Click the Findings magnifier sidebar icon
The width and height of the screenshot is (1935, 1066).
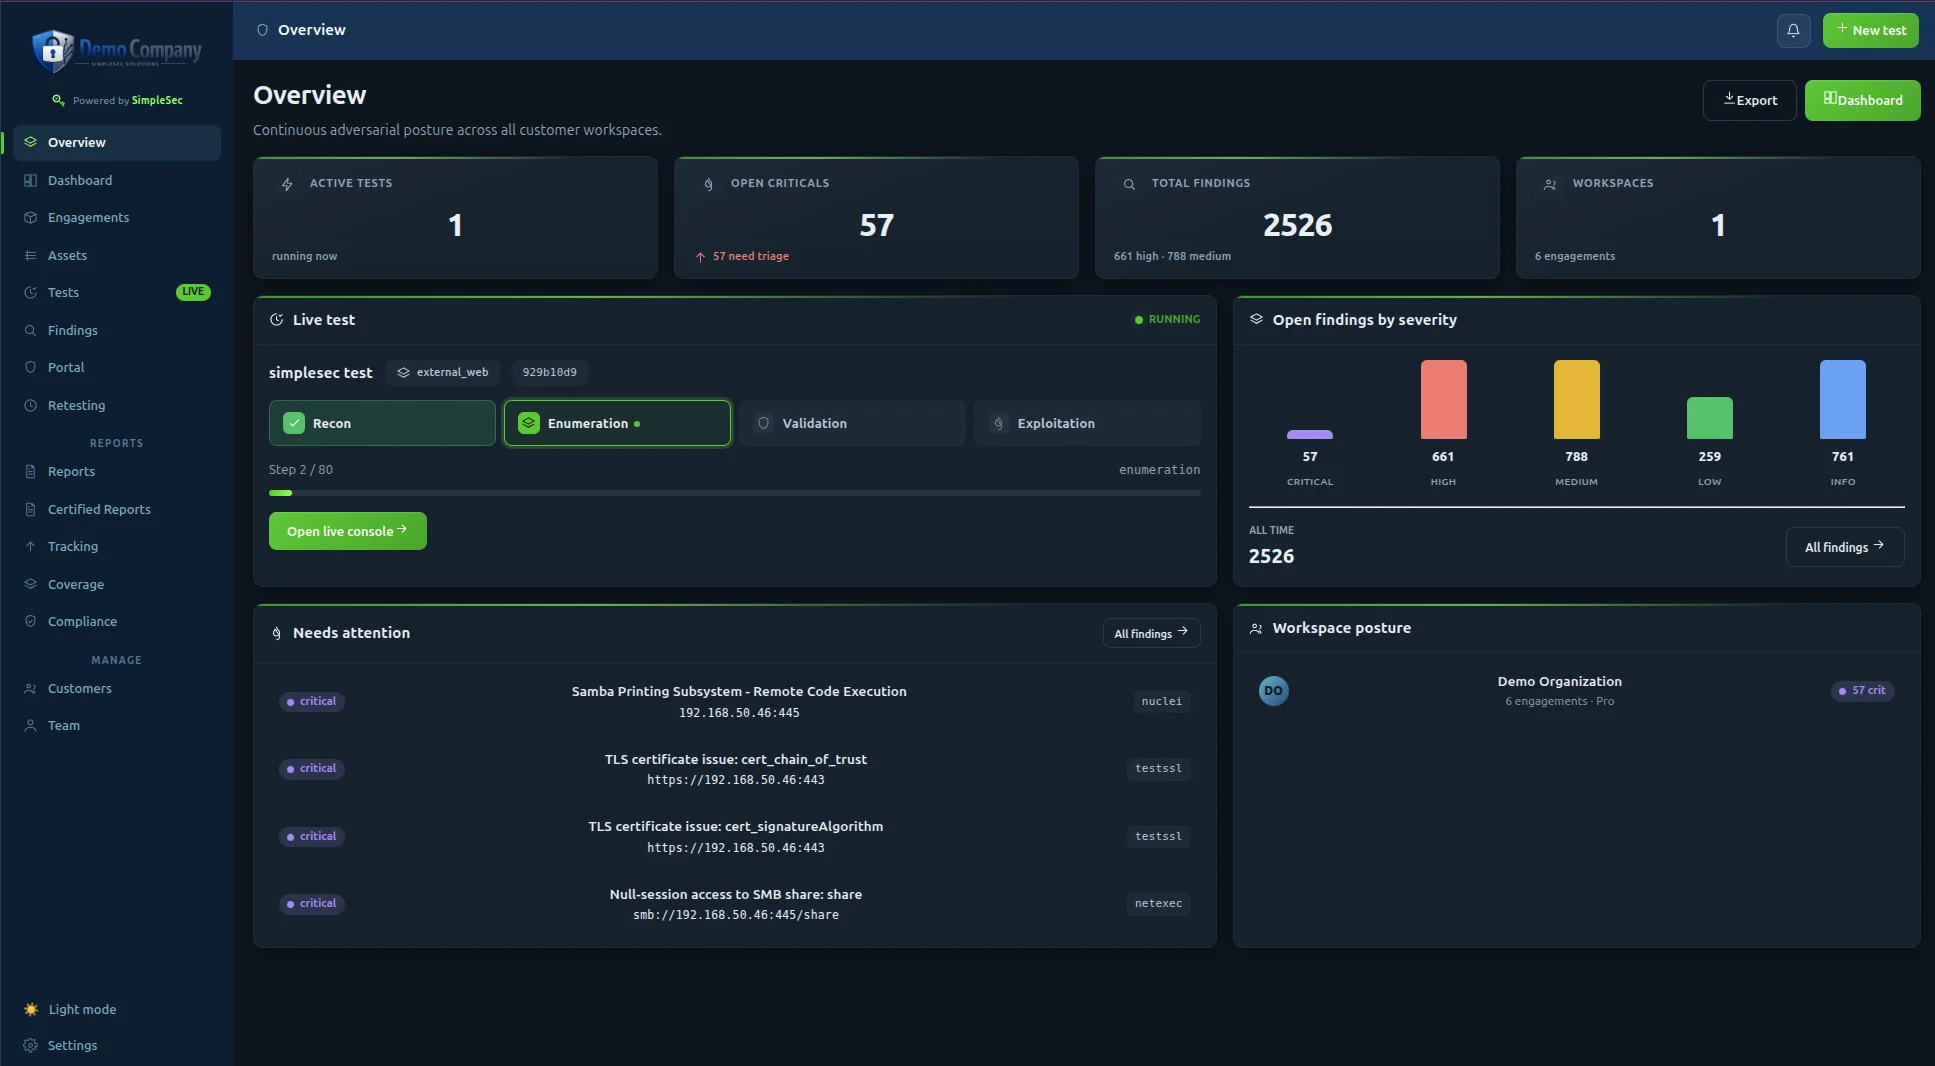tap(30, 330)
